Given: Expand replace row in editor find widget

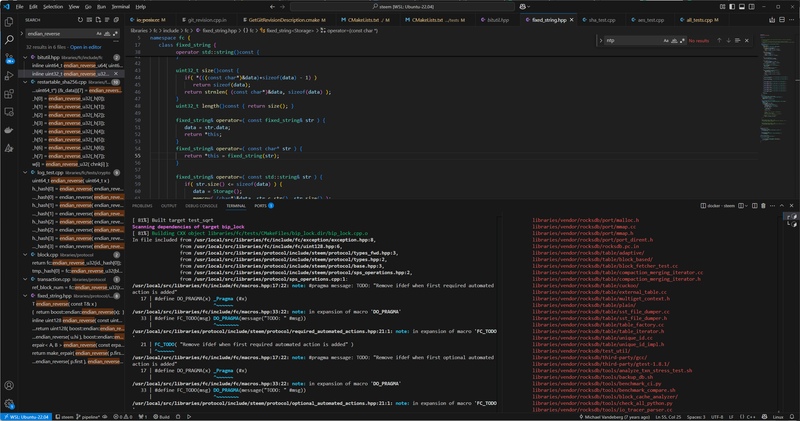Looking at the screenshot, I should point(601,40).
